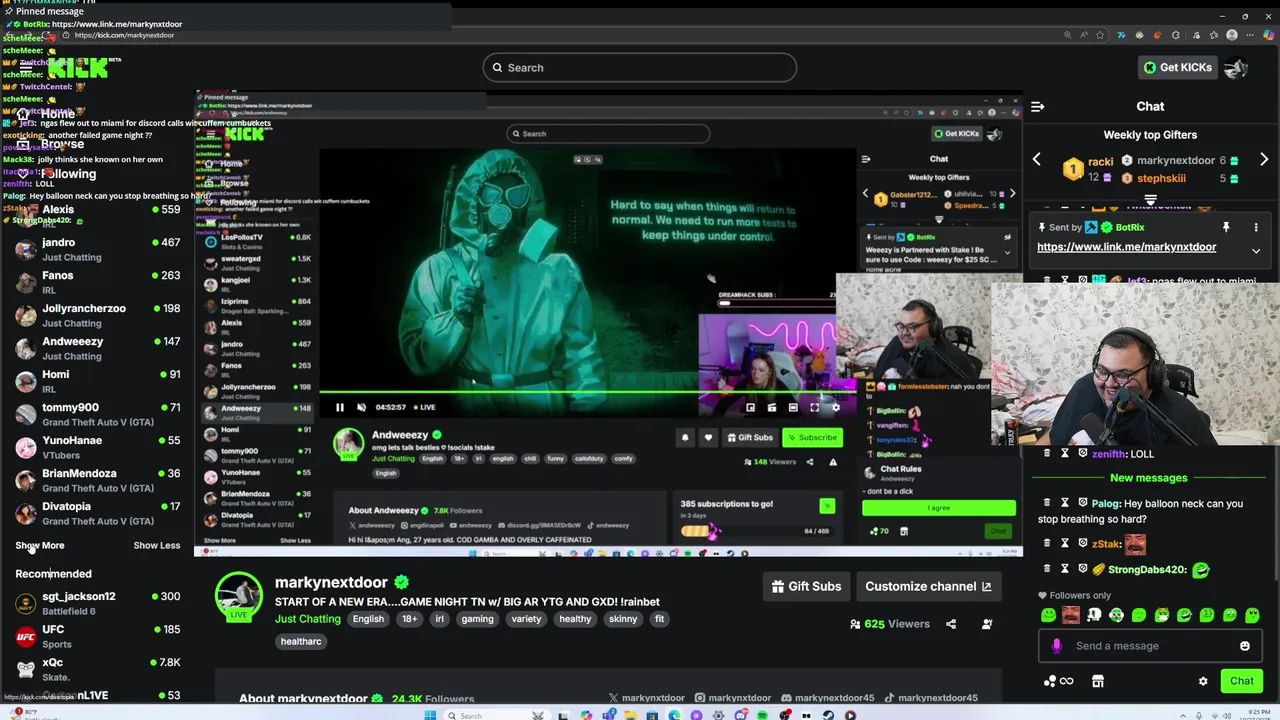This screenshot has width=1280, height=720.
Task: Insert the laughing man face quick emote
Action: pos(1071,615)
